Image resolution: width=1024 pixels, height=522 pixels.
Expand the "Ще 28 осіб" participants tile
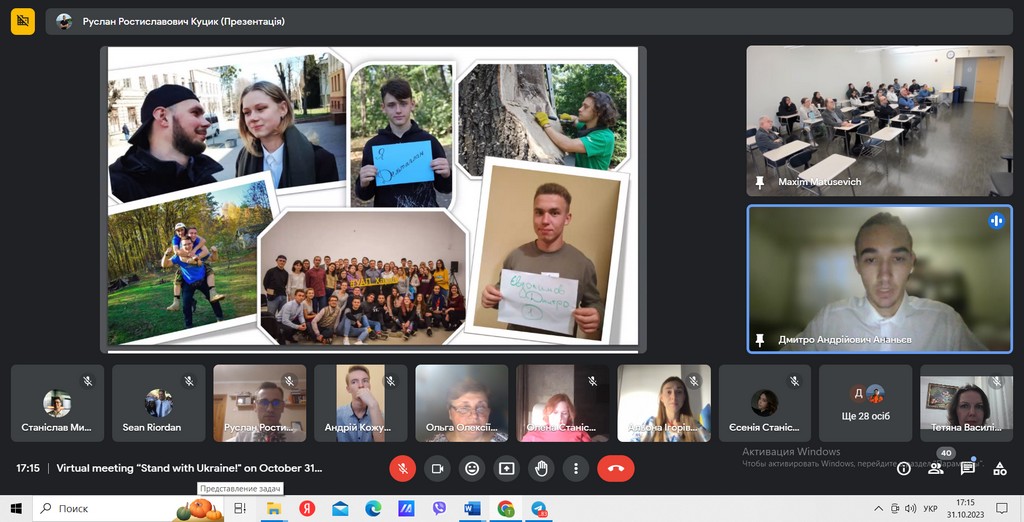click(867, 403)
